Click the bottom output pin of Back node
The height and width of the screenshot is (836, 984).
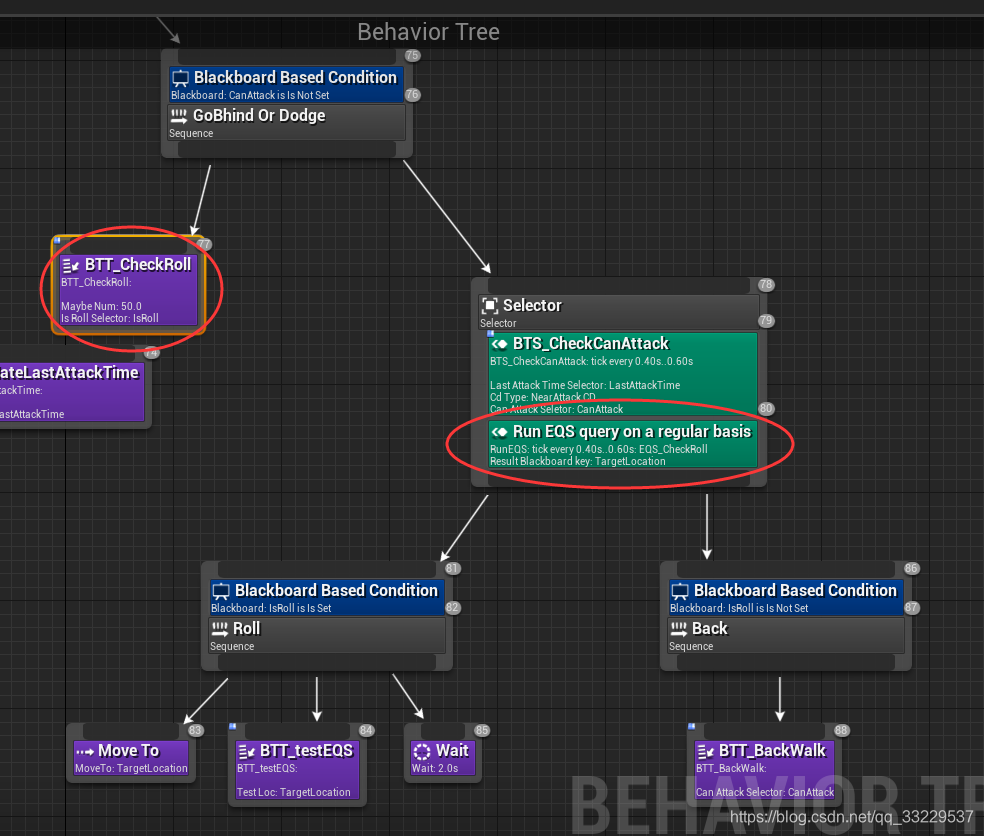(x=786, y=663)
